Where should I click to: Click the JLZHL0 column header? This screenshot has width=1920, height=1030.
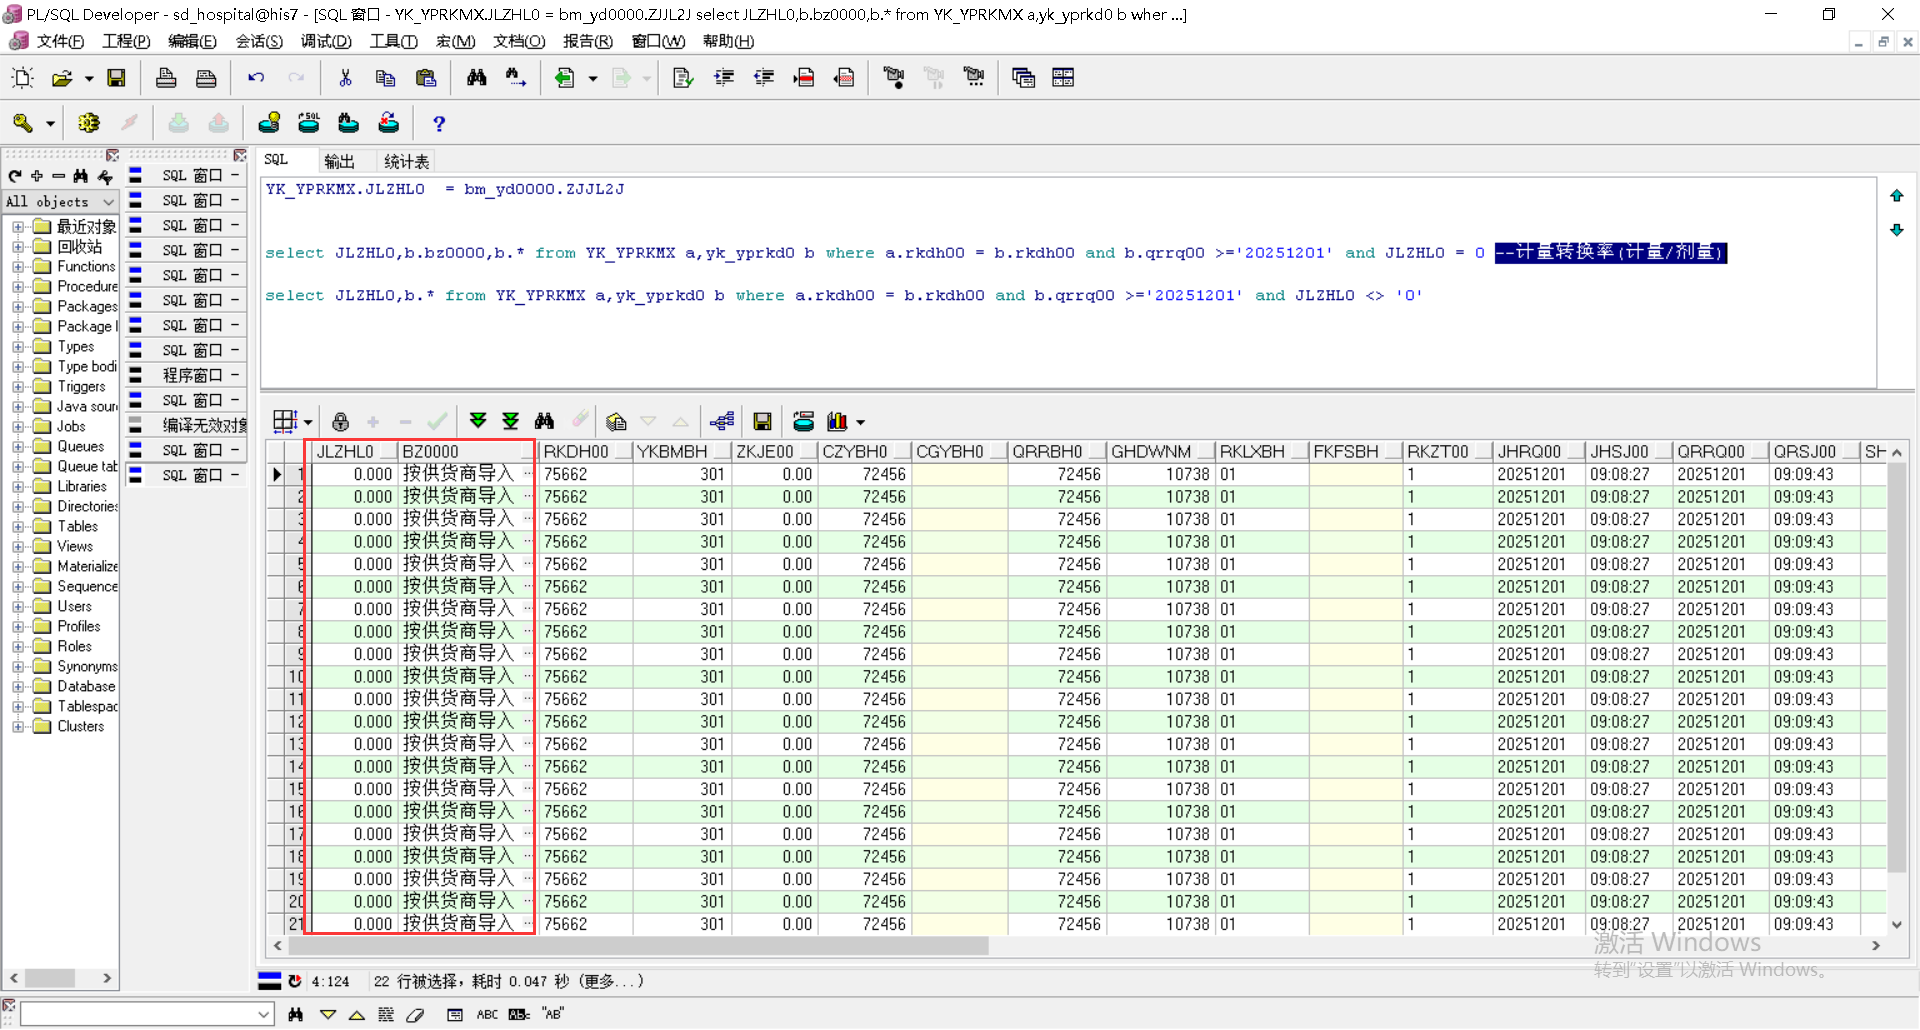(345, 452)
